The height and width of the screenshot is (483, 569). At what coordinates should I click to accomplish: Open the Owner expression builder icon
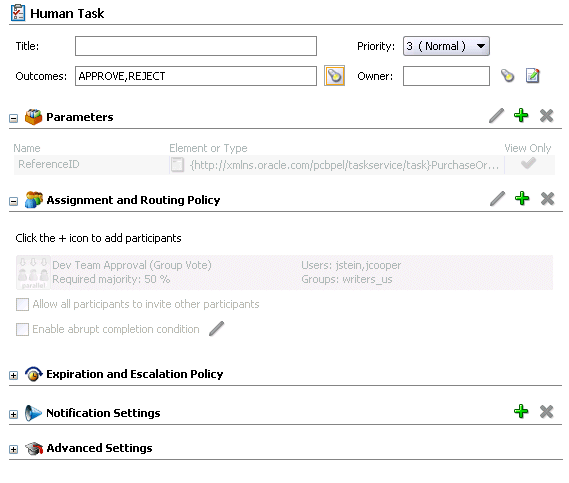tap(533, 75)
